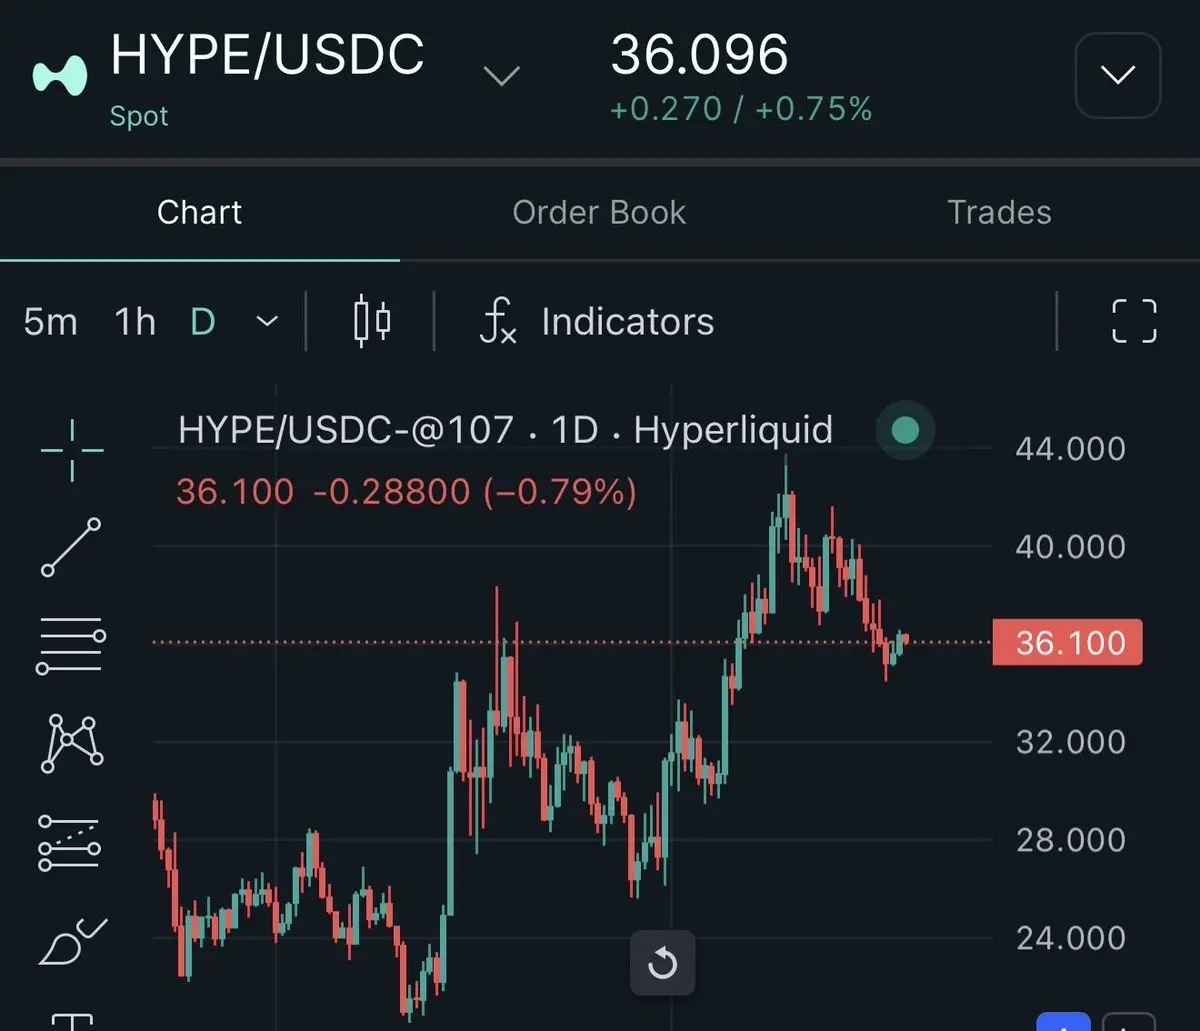The image size is (1200, 1031).
Task: Open the candlestick chart style selector
Action: coord(372,321)
